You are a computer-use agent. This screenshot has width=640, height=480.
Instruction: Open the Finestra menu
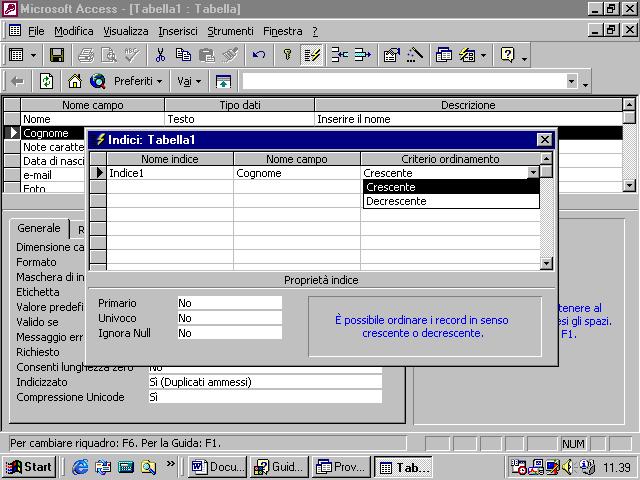[282, 31]
